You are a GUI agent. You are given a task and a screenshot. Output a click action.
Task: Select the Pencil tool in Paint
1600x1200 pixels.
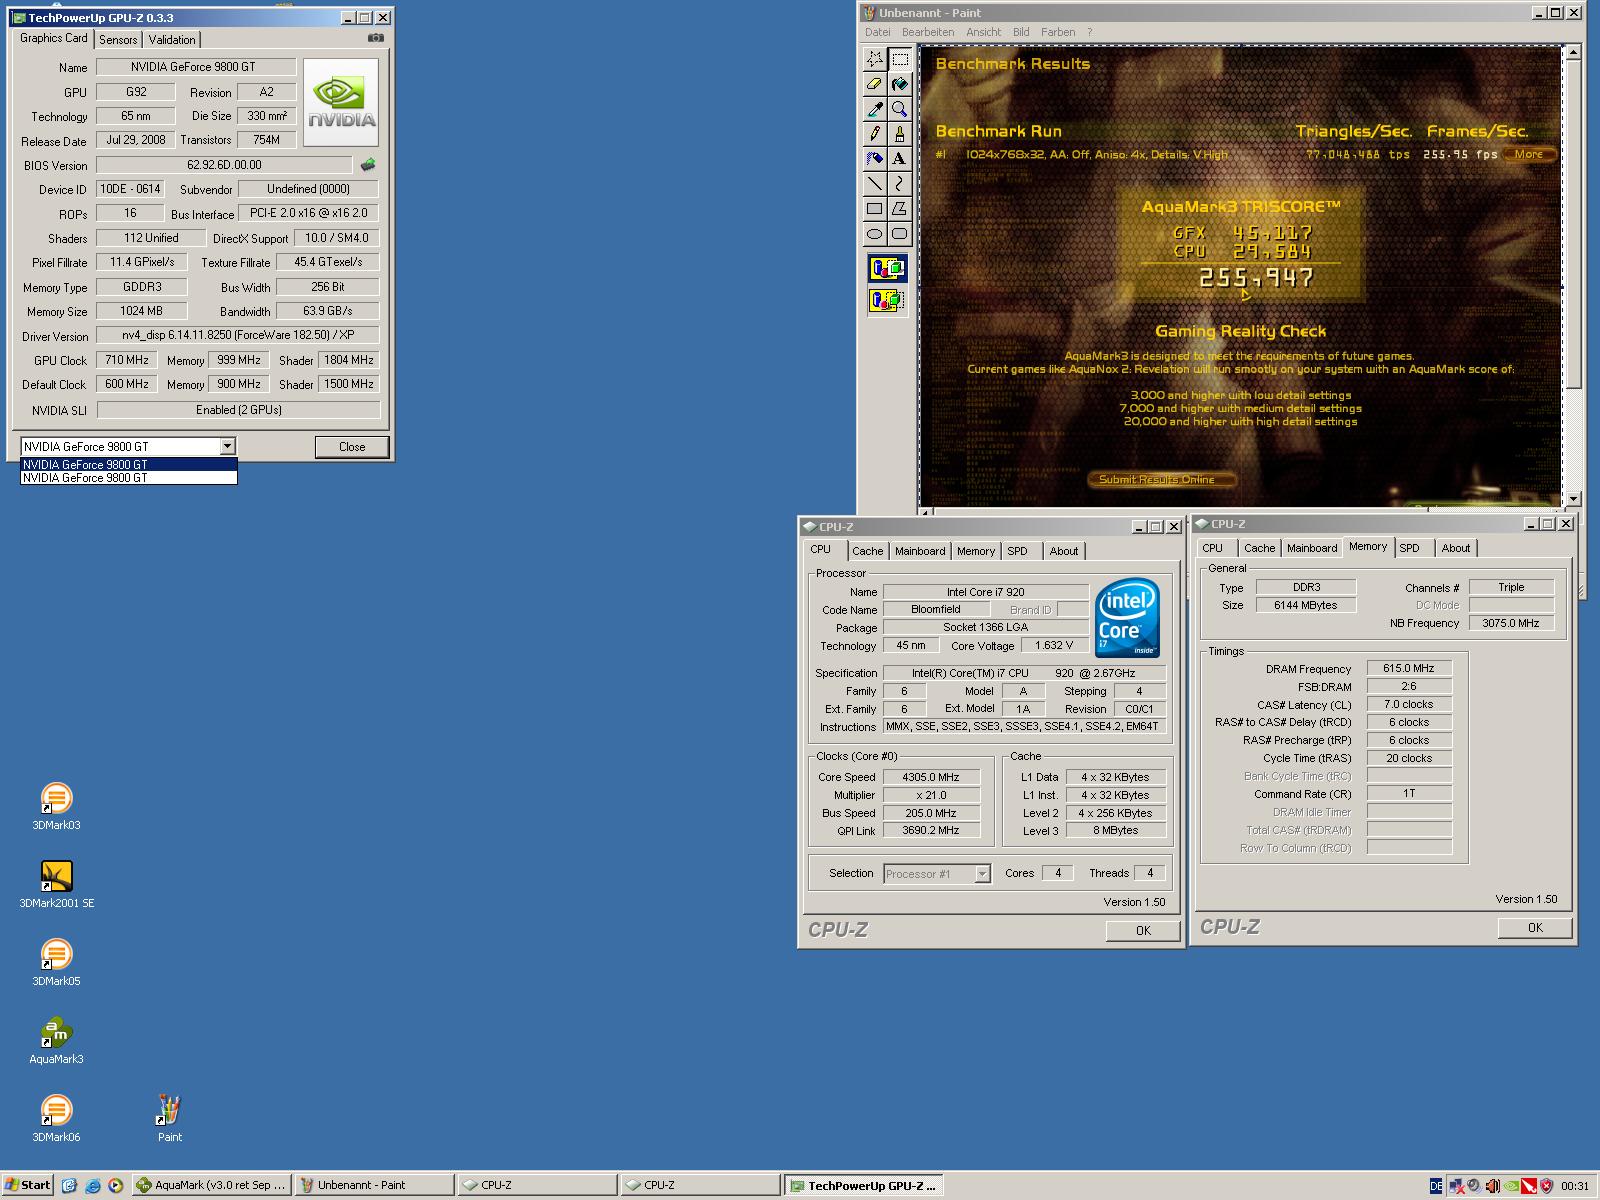pyautogui.click(x=875, y=134)
